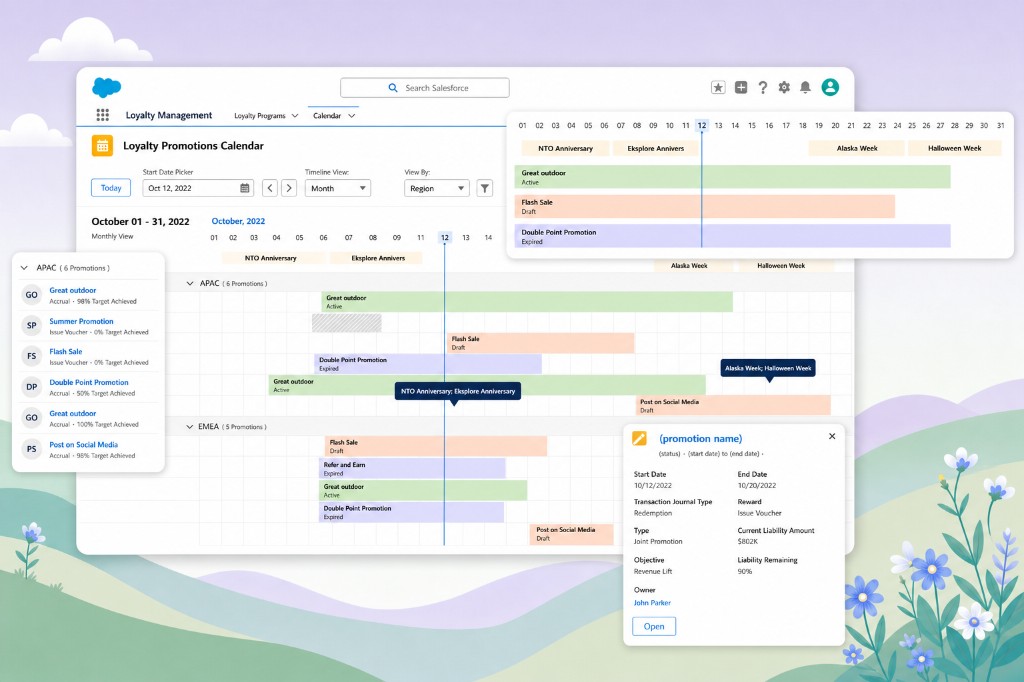Open the Favorites star icon
The image size is (1024, 682).
(x=718, y=88)
